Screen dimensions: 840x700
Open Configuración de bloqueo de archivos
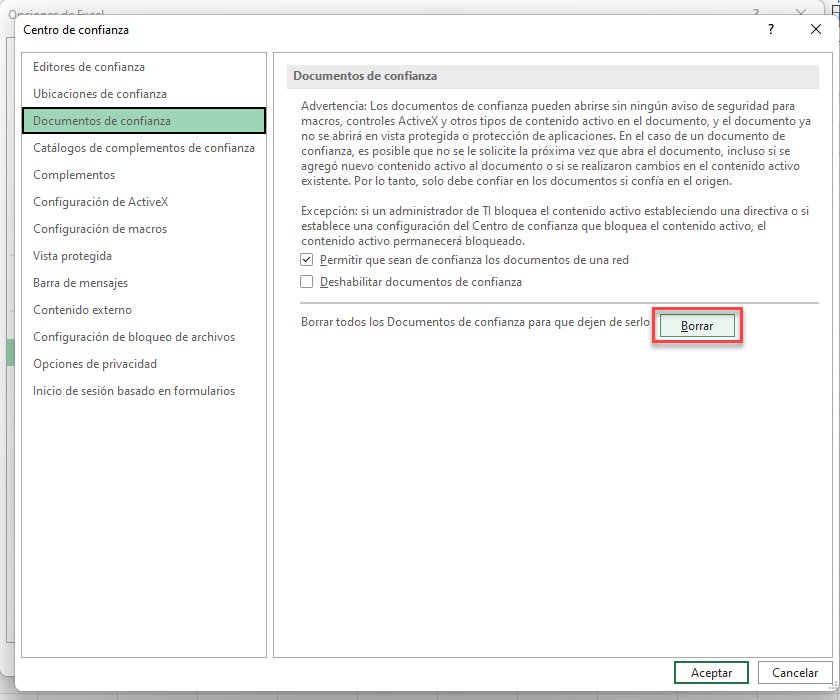pyautogui.click(x=144, y=337)
